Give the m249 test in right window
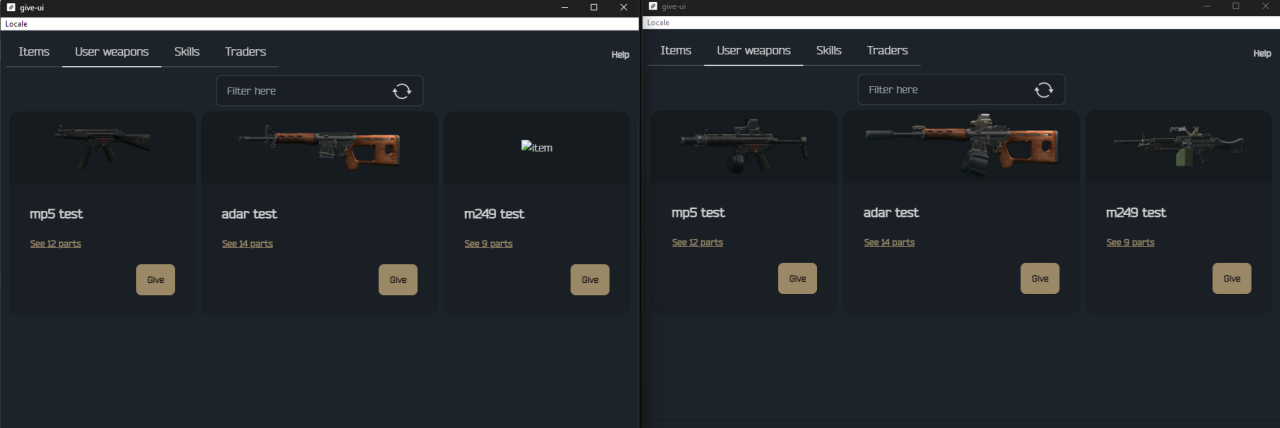This screenshot has height=428, width=1280. coord(1232,279)
